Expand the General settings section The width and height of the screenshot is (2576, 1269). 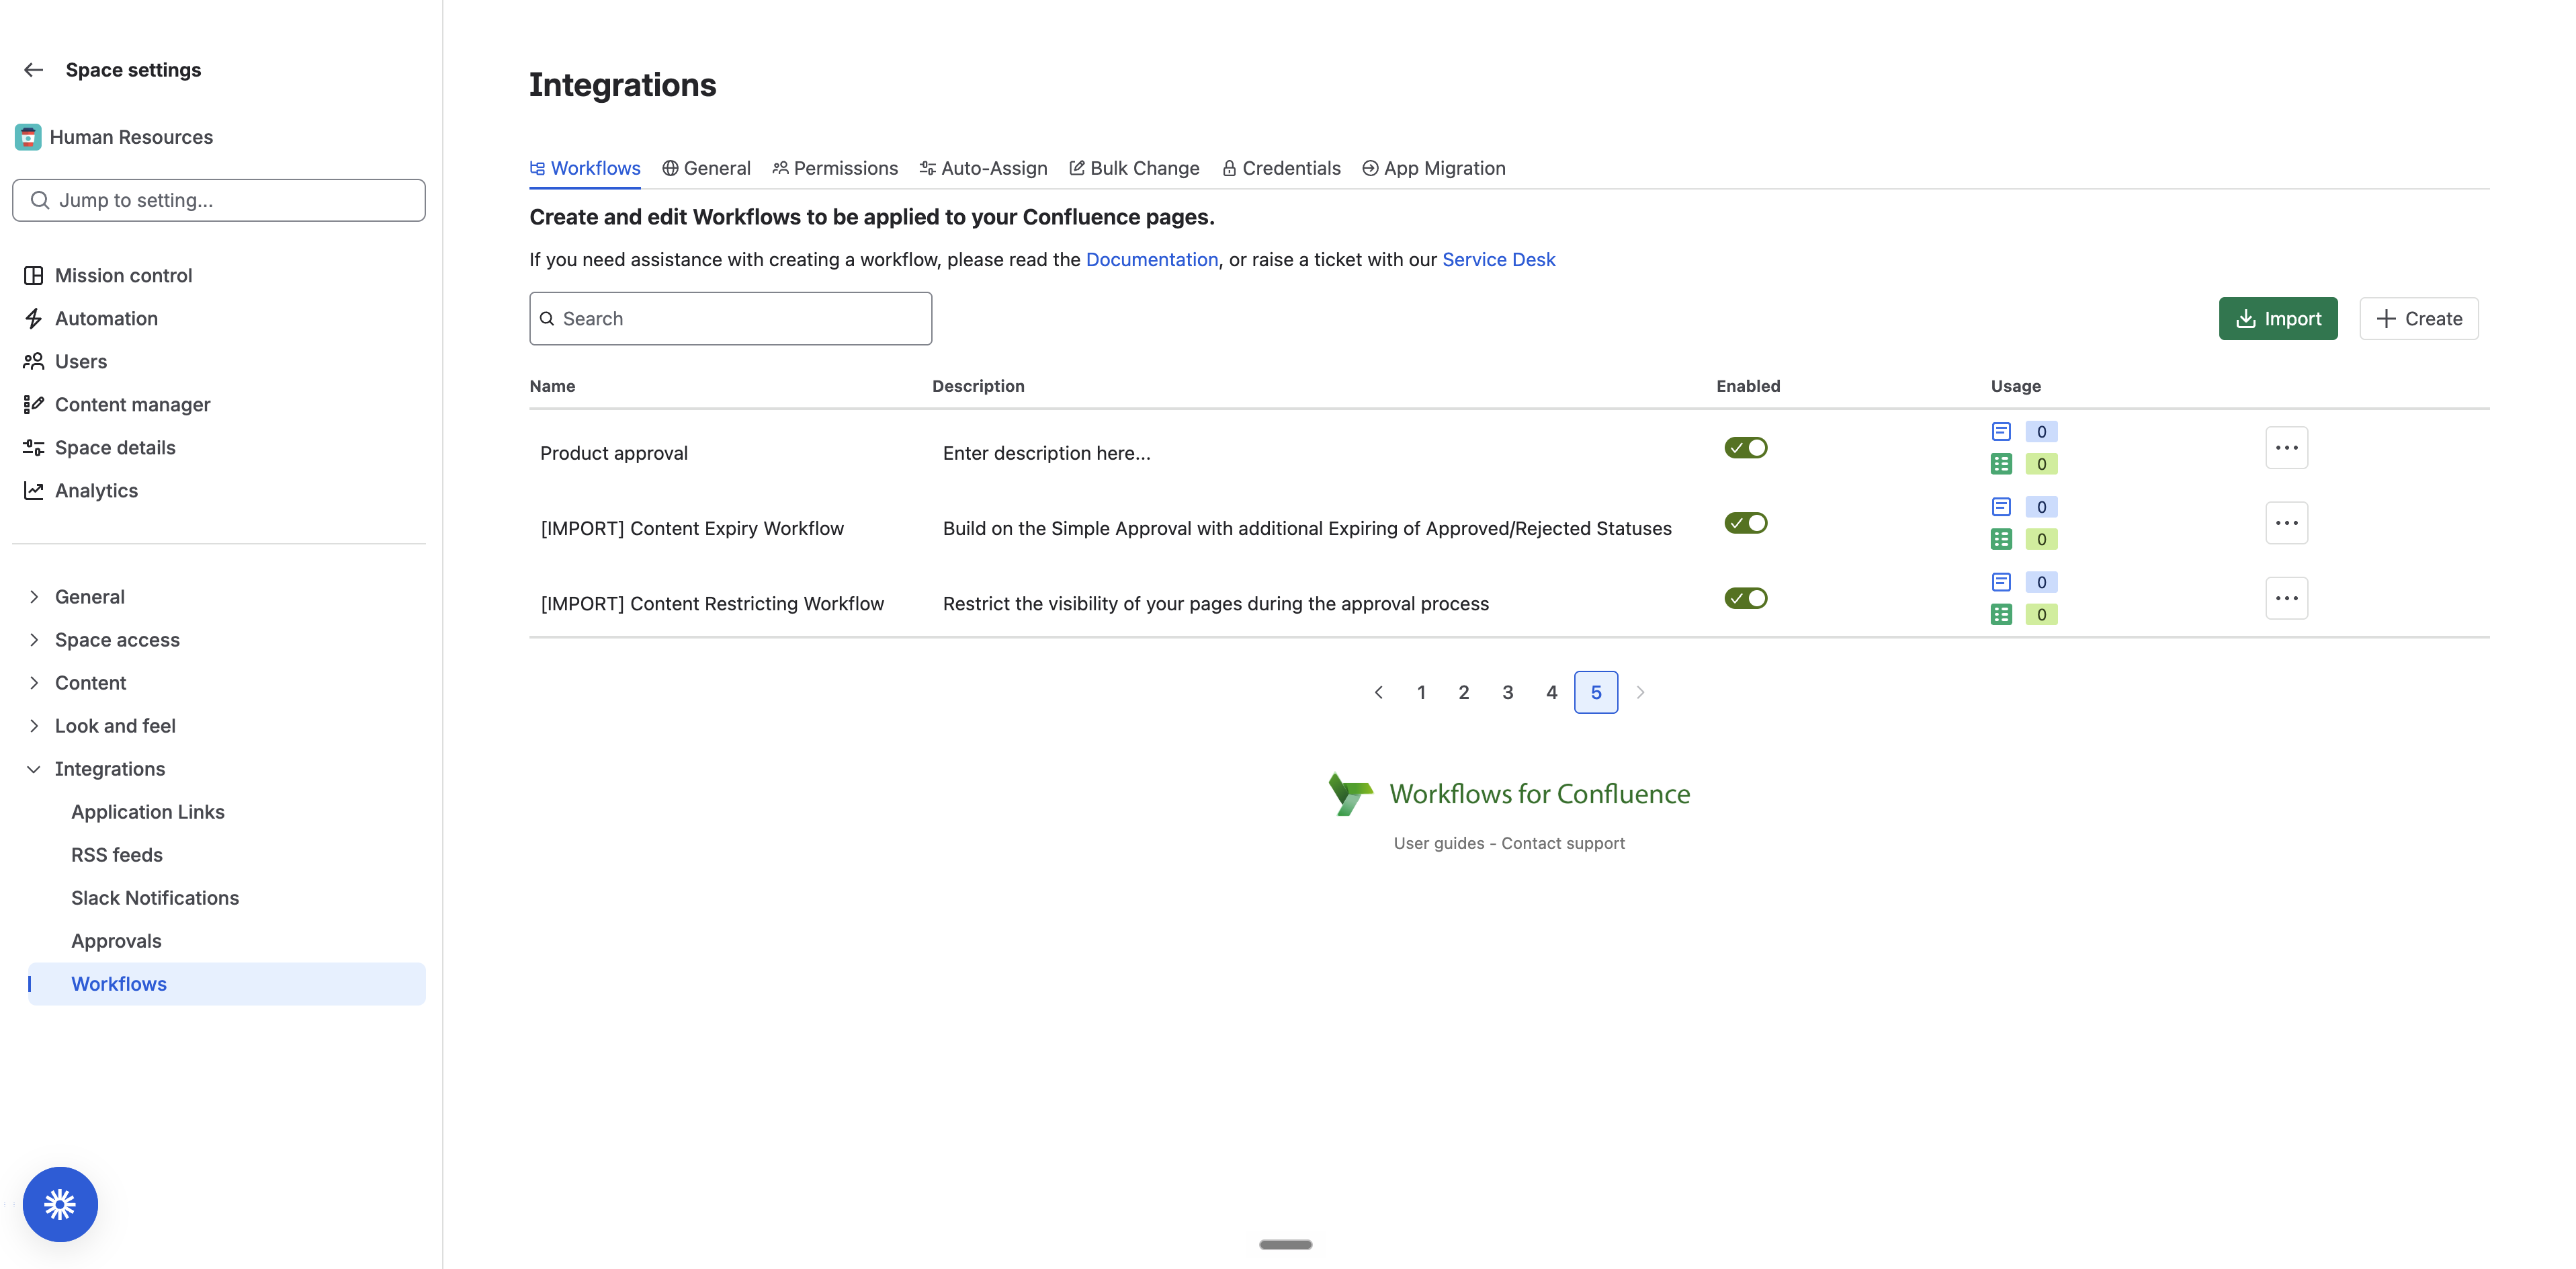point(34,597)
